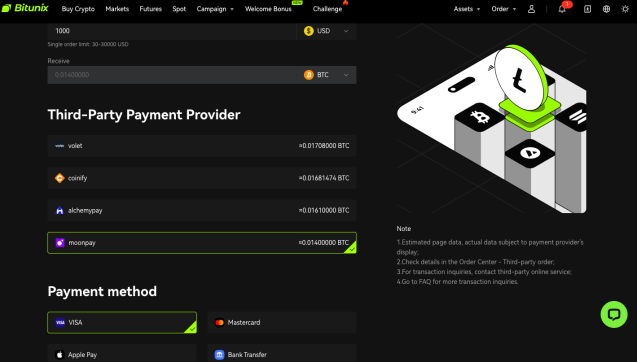Go to Futures

click(x=150, y=9)
